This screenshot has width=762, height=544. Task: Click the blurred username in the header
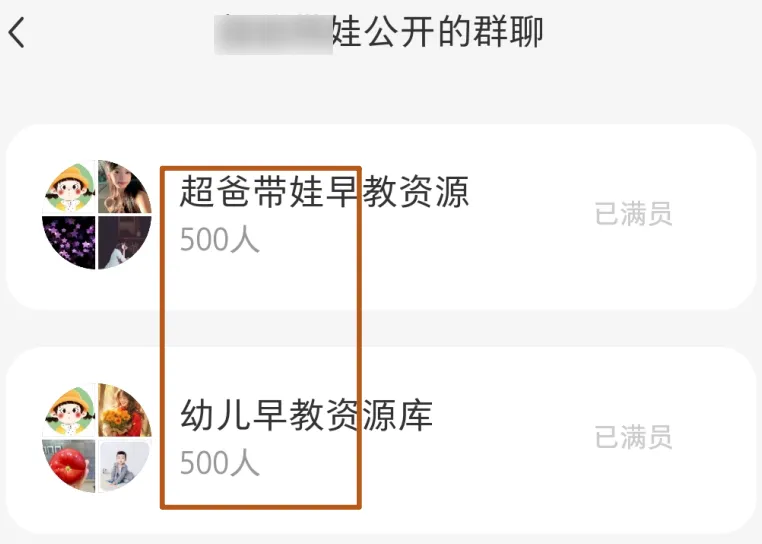pyautogui.click(x=274, y=34)
